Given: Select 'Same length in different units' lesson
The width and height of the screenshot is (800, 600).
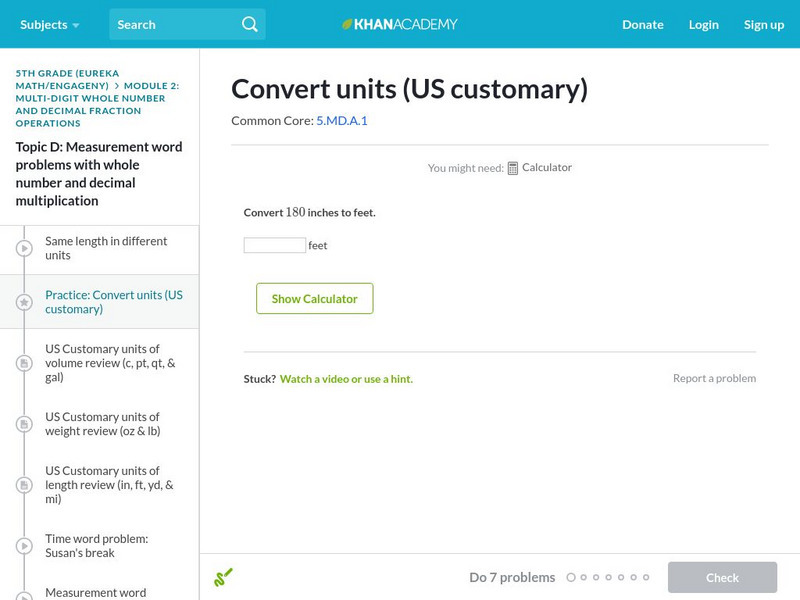Looking at the screenshot, I should pos(106,248).
